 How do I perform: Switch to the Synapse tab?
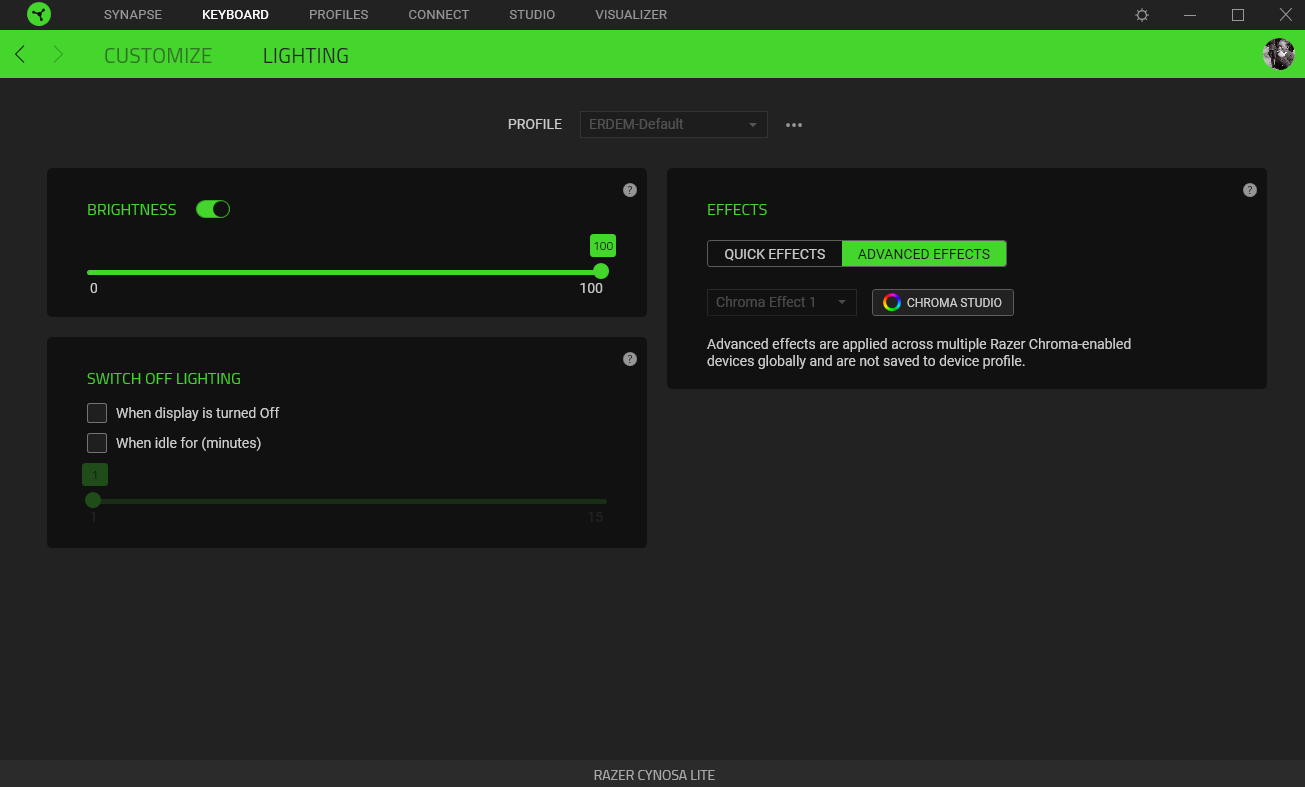pos(133,15)
